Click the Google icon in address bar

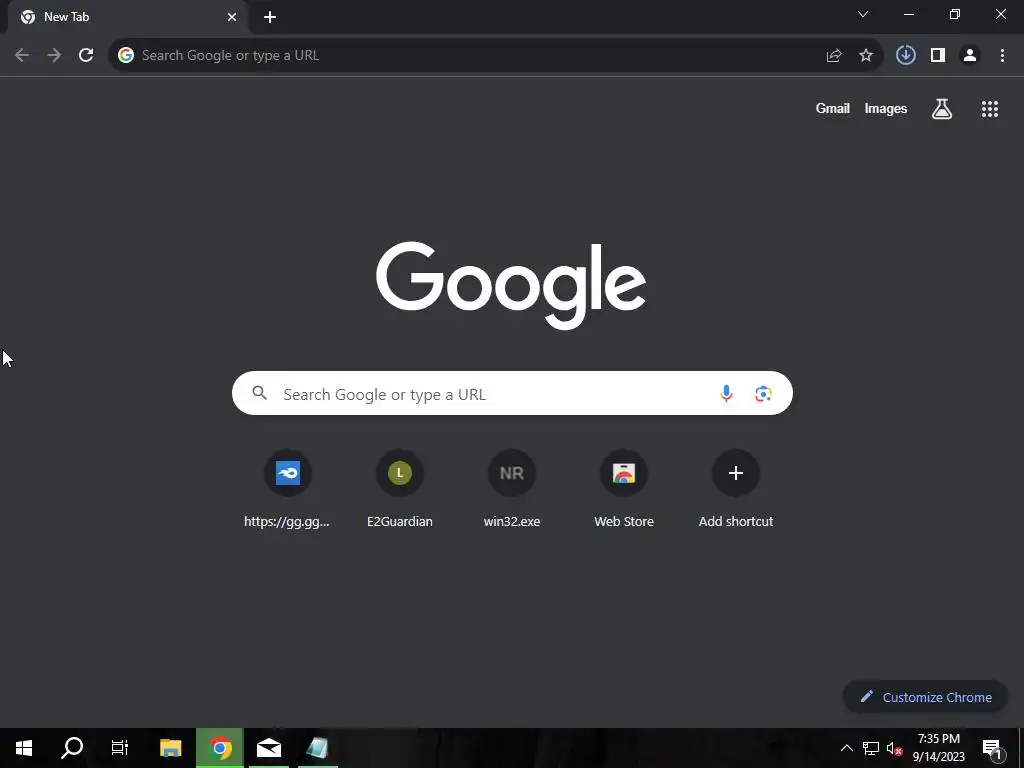click(126, 56)
